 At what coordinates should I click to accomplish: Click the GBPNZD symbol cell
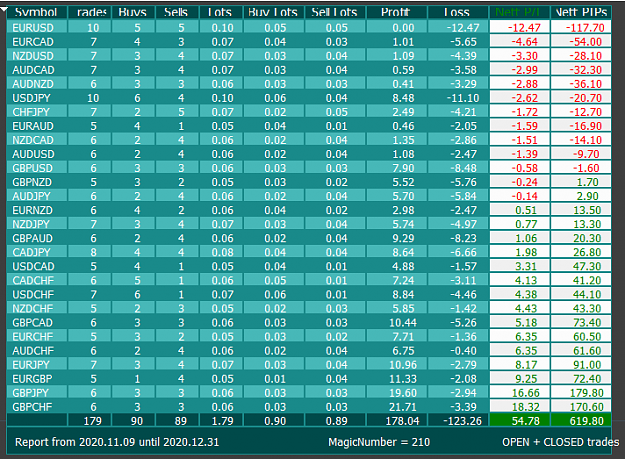point(37,182)
